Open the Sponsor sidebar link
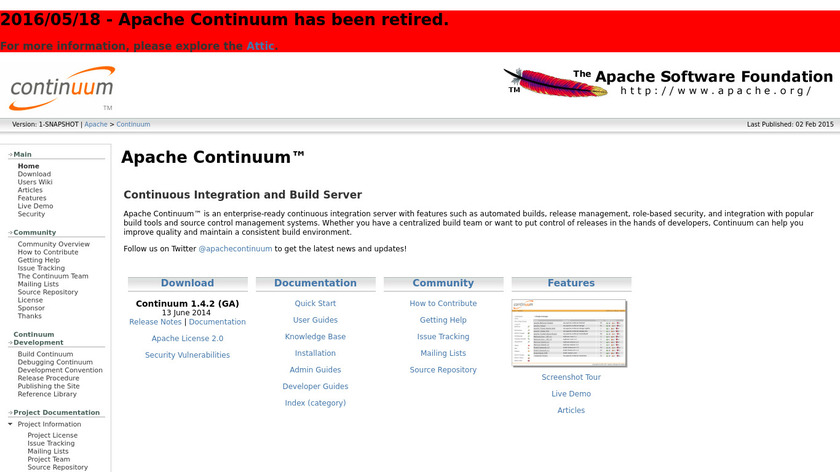The height and width of the screenshot is (472, 840). pyautogui.click(x=31, y=309)
